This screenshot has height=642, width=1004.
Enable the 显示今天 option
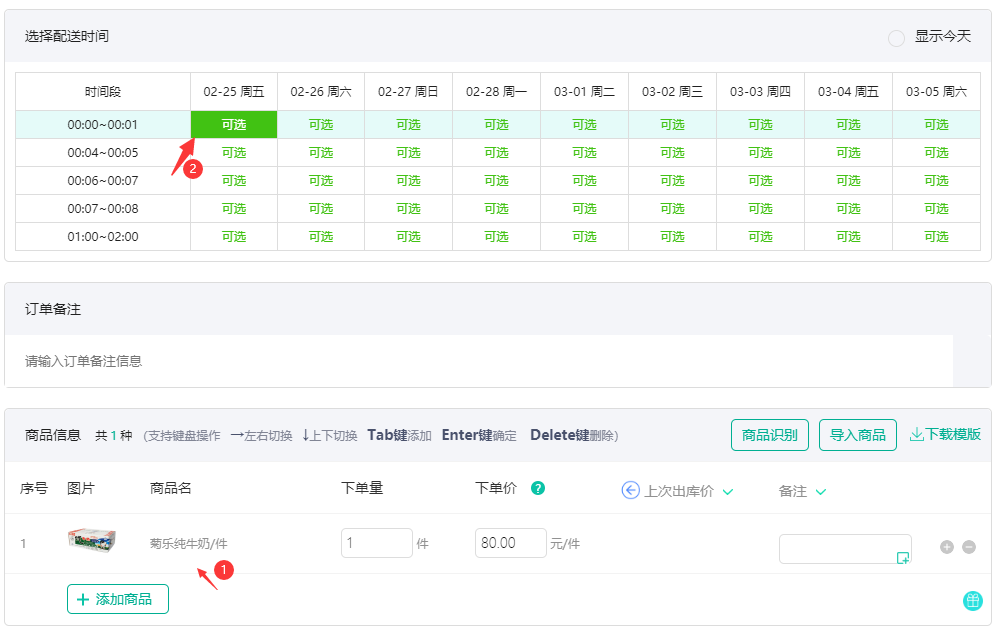coord(898,35)
